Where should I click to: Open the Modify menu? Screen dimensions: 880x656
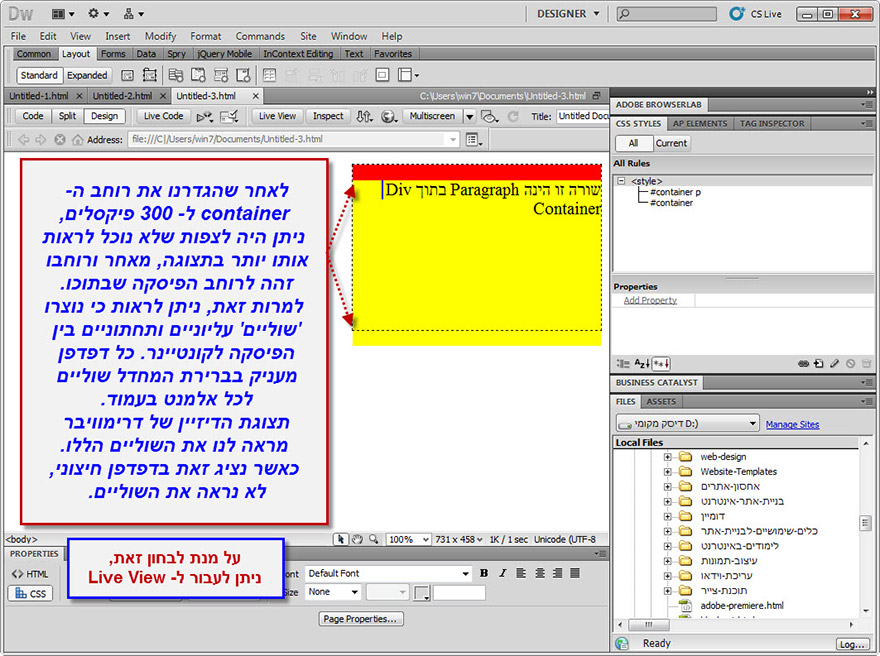(x=161, y=36)
